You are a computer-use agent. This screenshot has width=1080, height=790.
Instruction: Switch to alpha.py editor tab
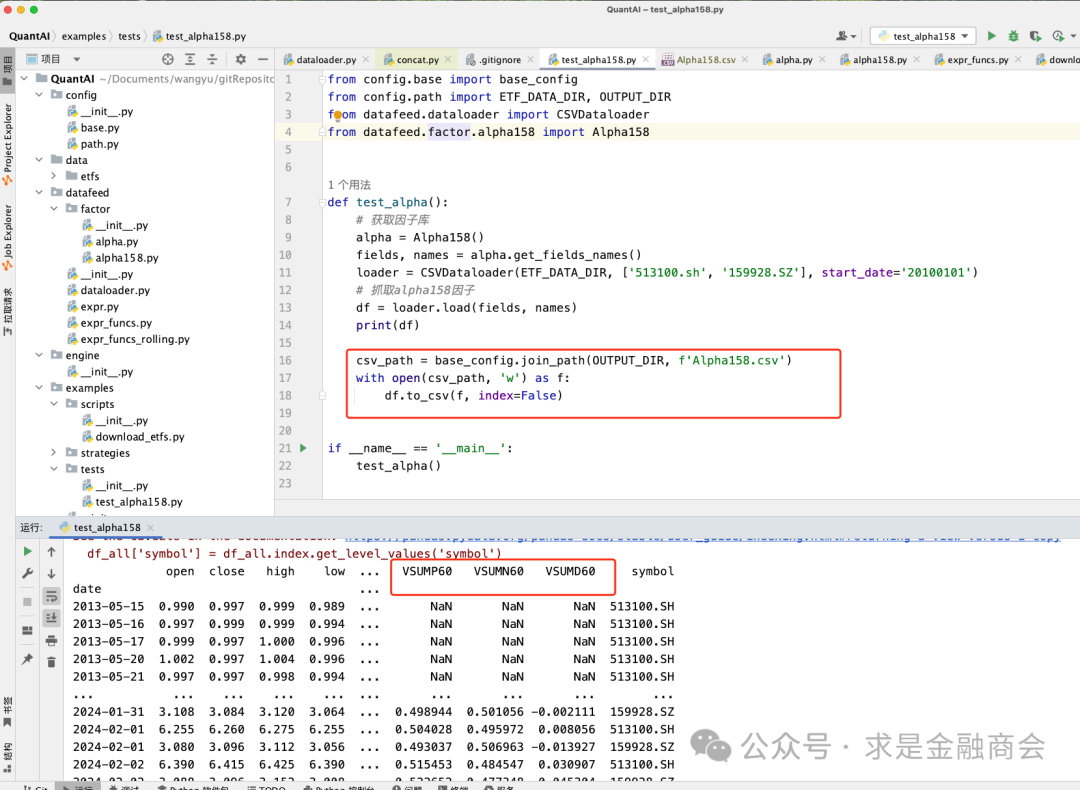point(793,60)
